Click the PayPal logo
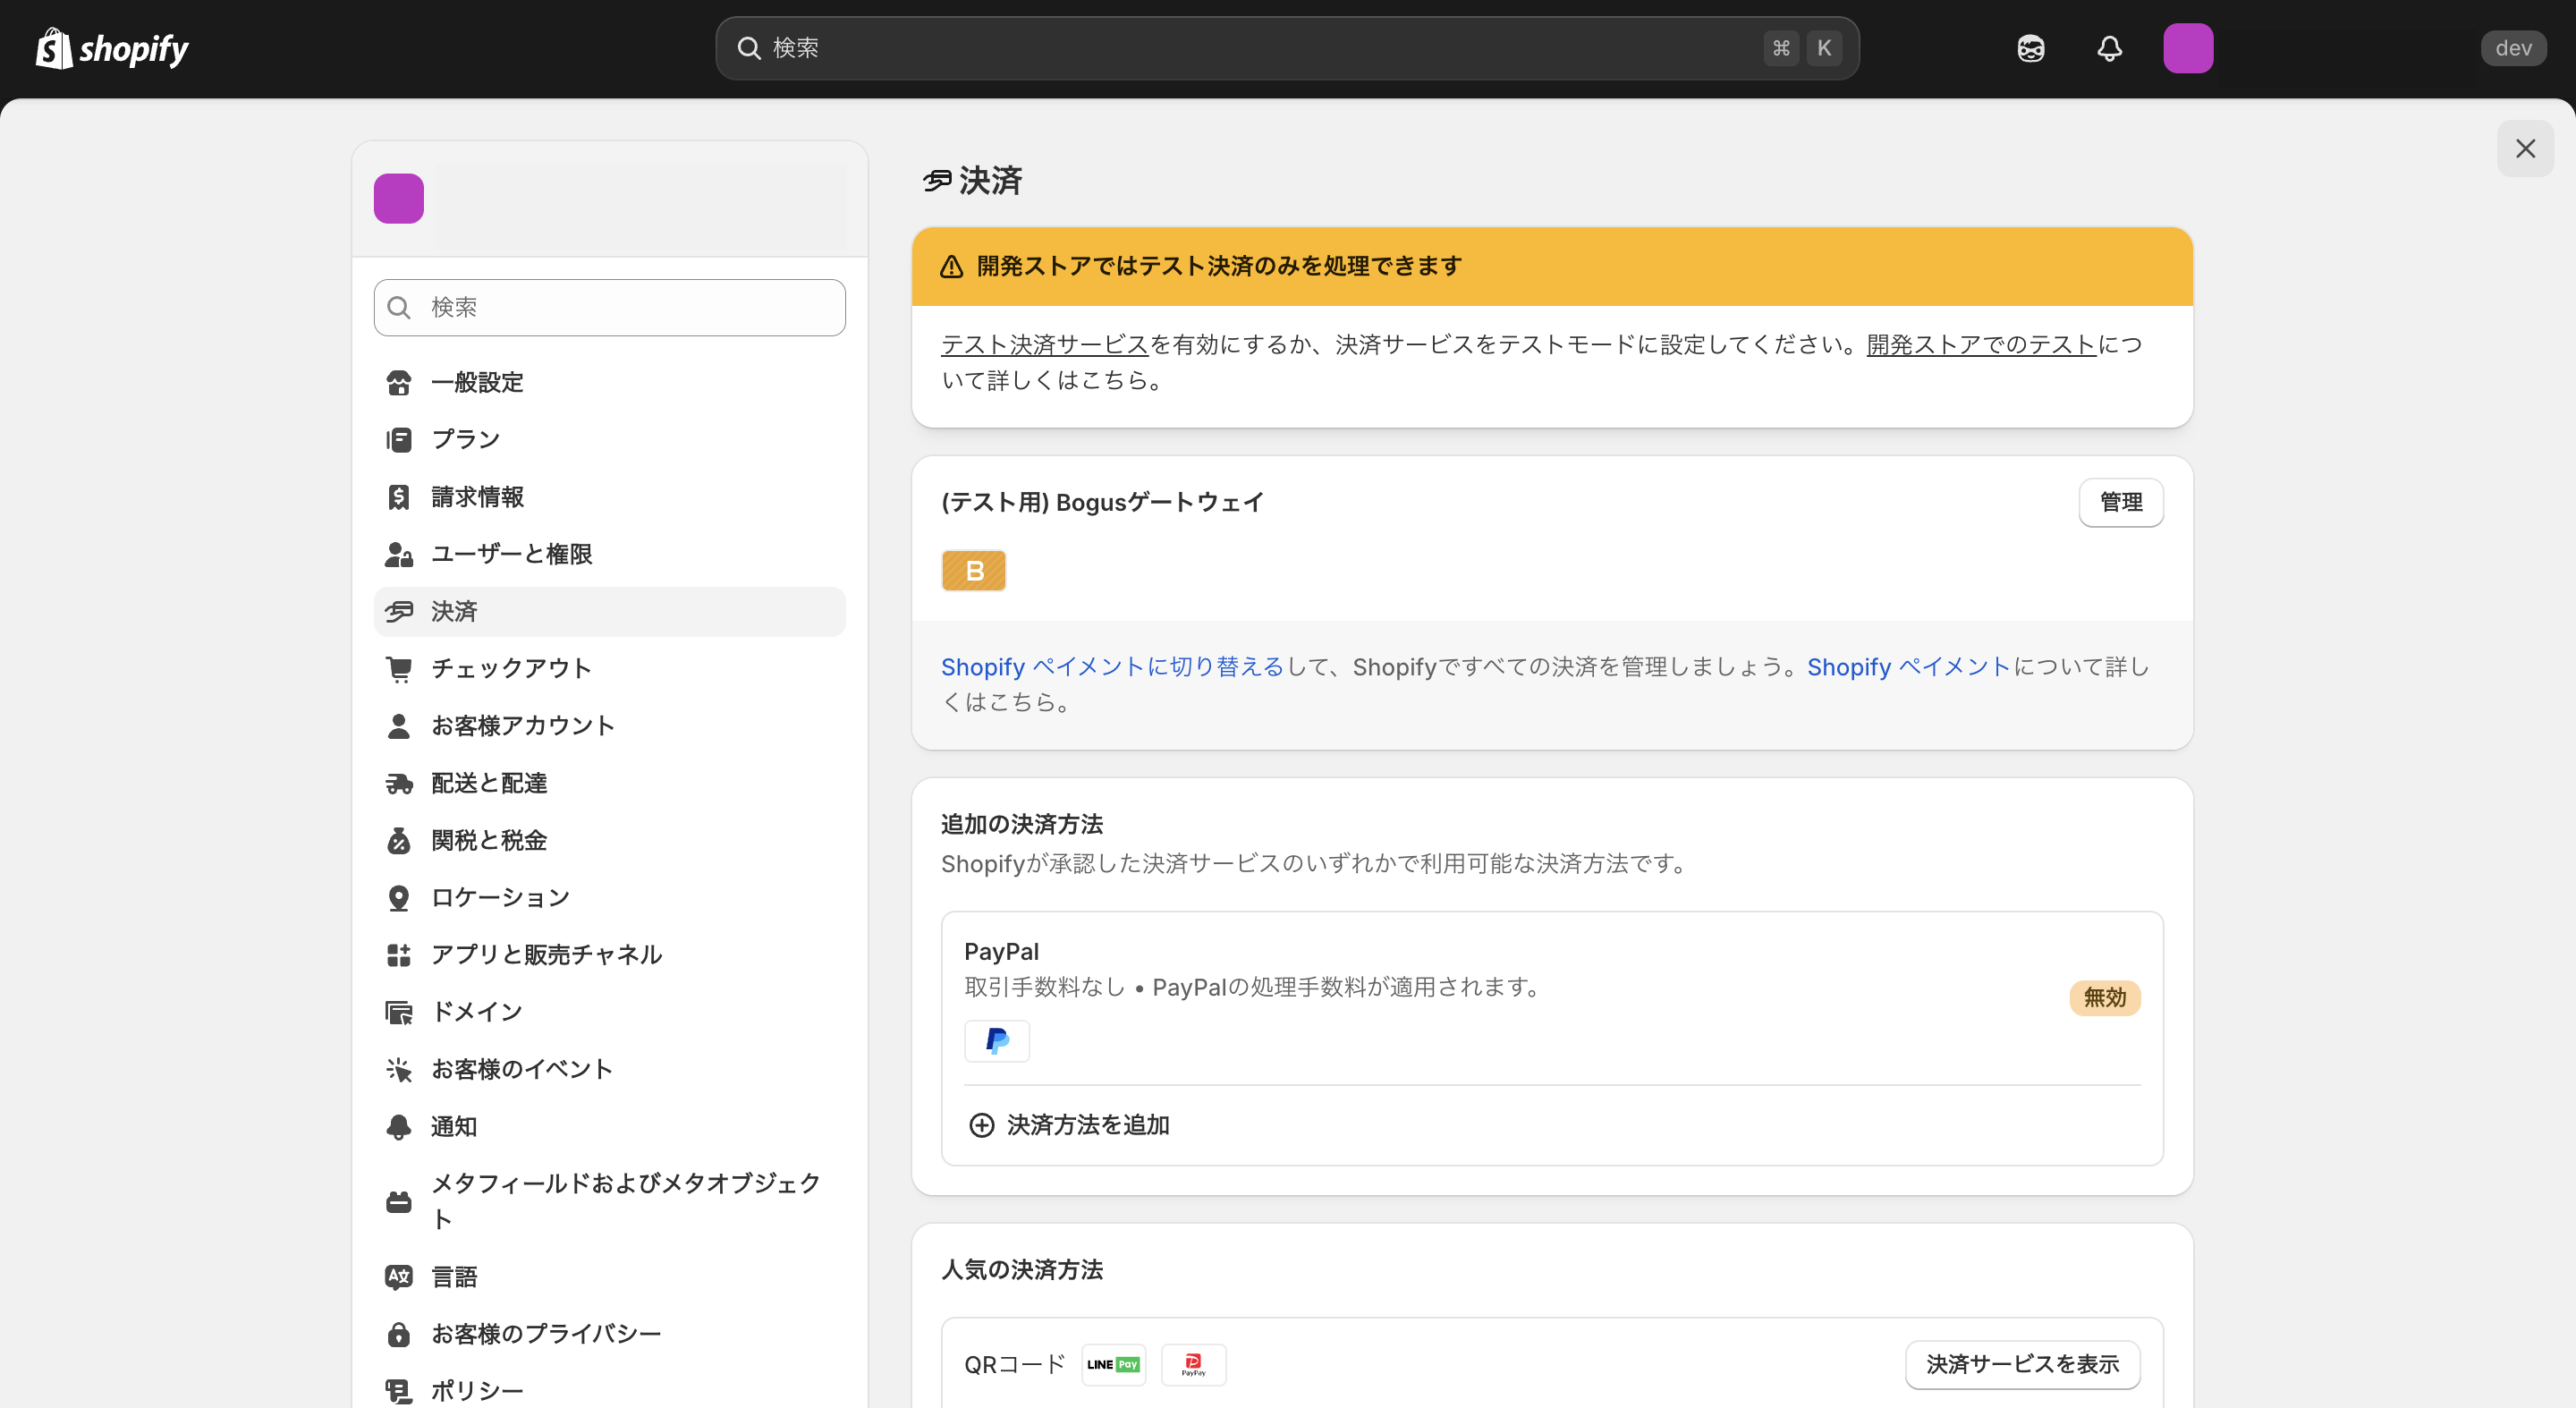 click(x=996, y=1041)
